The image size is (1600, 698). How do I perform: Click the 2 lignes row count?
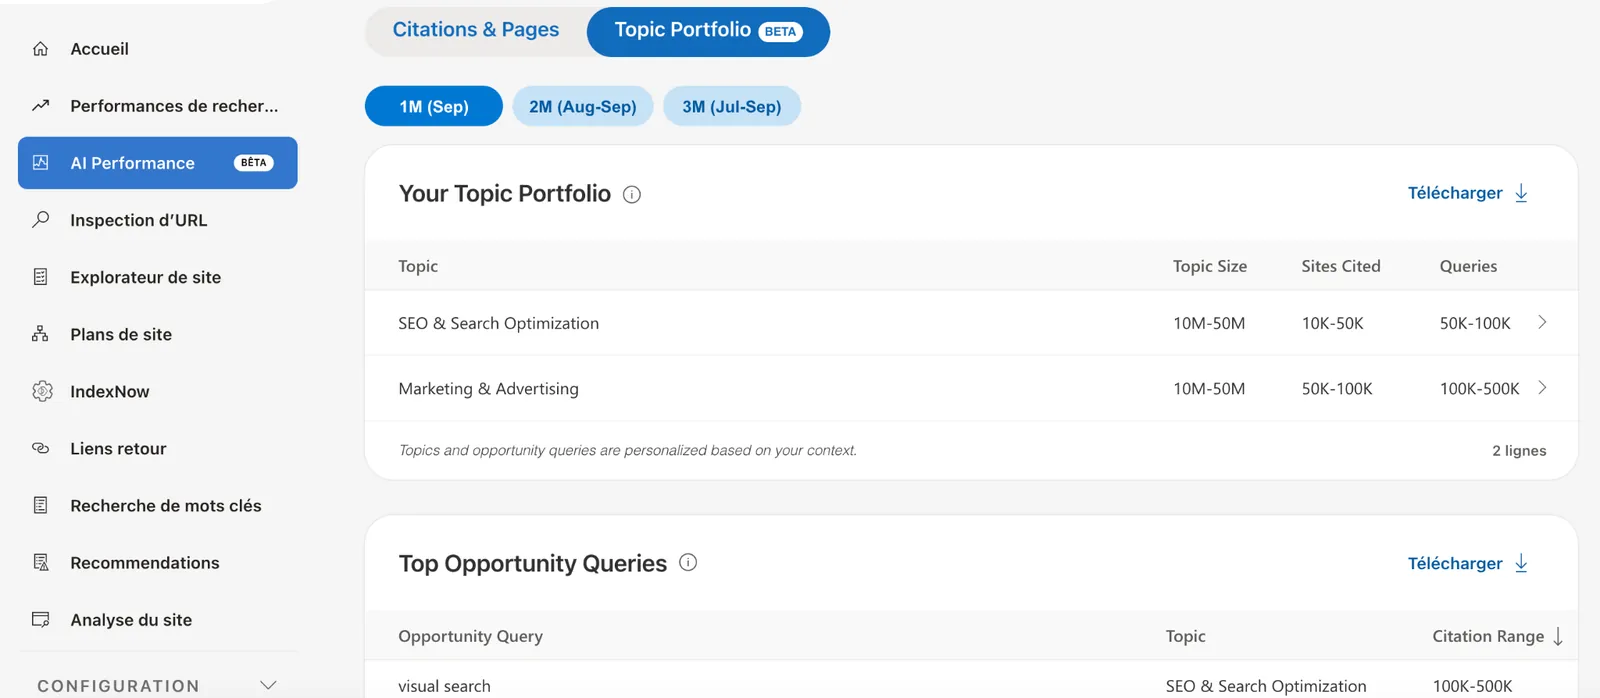coord(1519,450)
